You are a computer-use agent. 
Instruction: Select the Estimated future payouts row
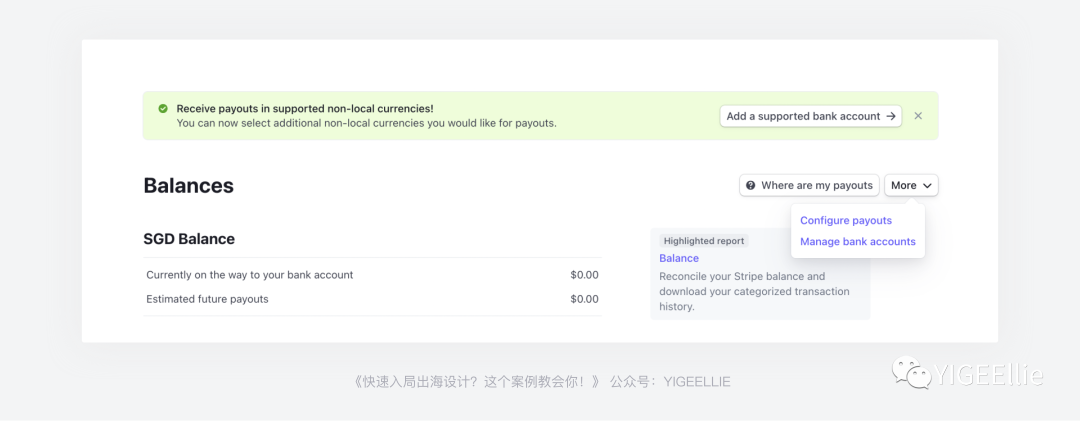[207, 299]
